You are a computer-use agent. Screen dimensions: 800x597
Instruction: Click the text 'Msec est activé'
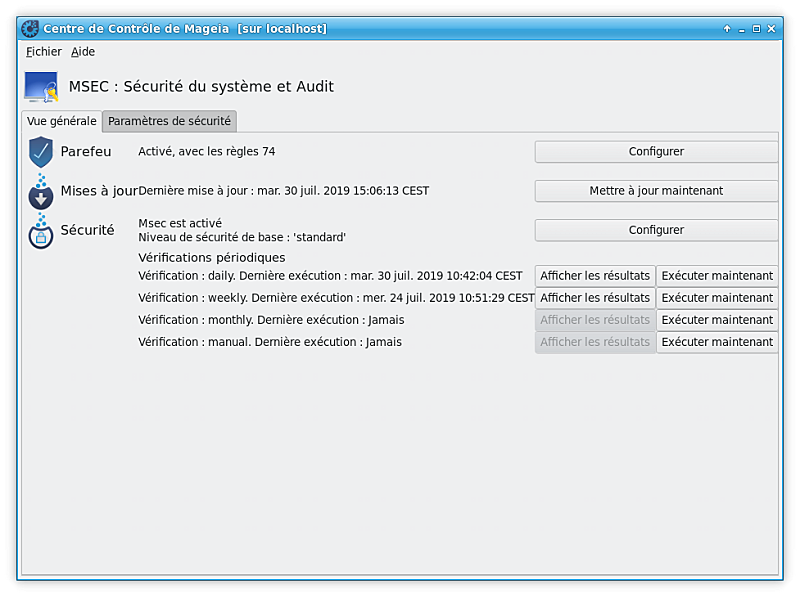coord(180,223)
